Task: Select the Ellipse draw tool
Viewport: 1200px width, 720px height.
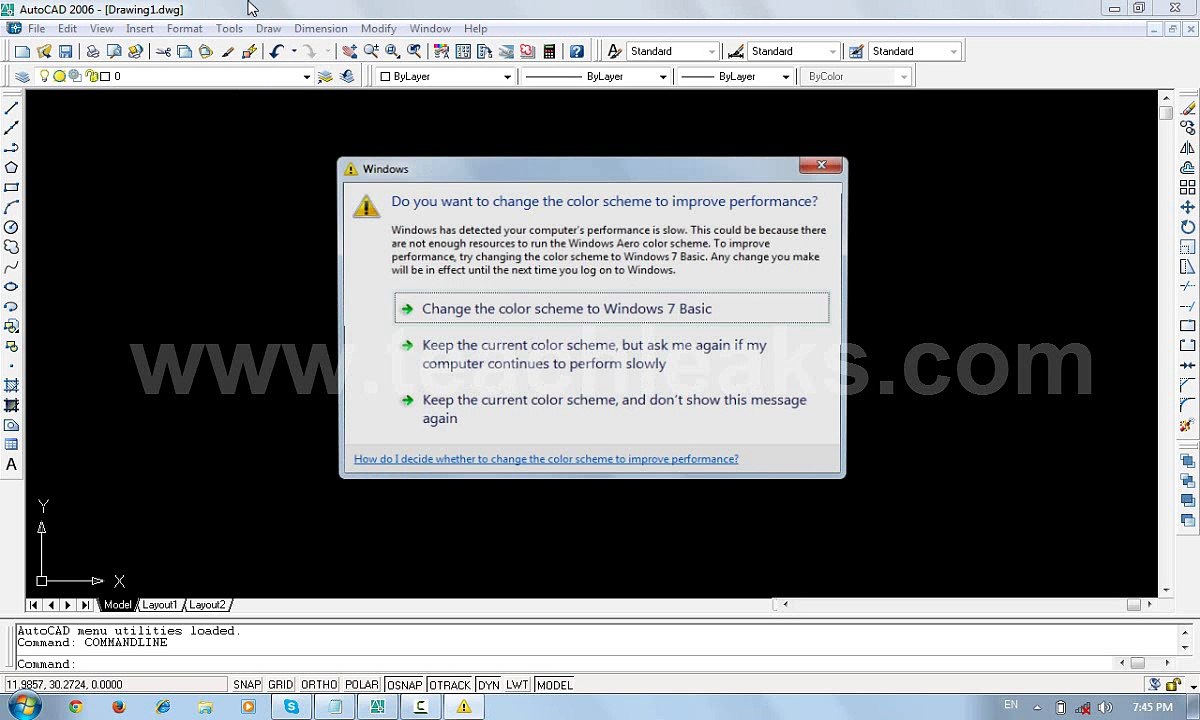Action: click(x=11, y=286)
